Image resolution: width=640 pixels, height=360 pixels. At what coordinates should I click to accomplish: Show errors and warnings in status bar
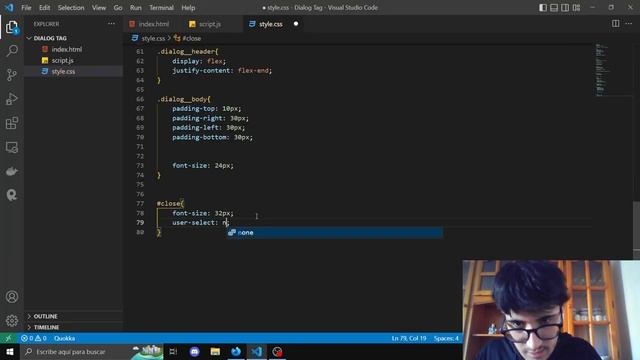pos(34,338)
